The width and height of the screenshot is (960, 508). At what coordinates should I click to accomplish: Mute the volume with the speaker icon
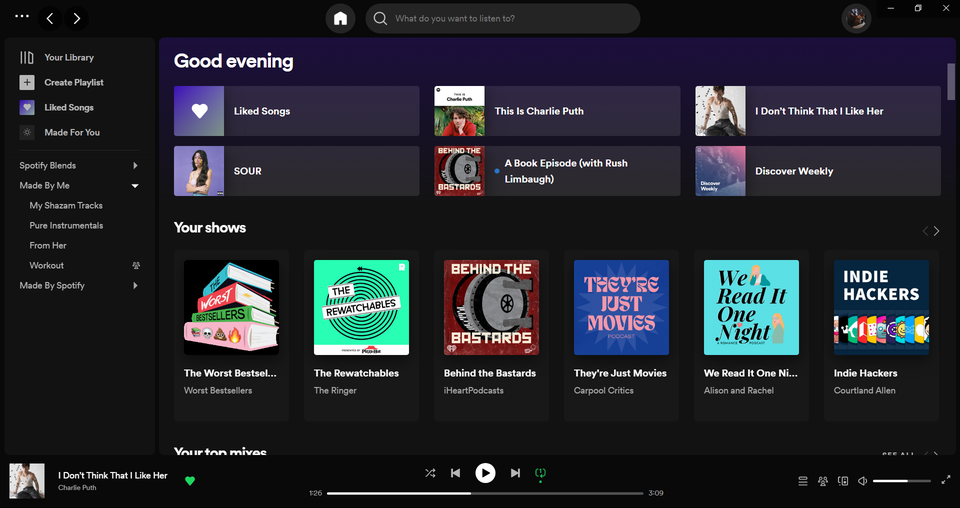pyautogui.click(x=863, y=481)
